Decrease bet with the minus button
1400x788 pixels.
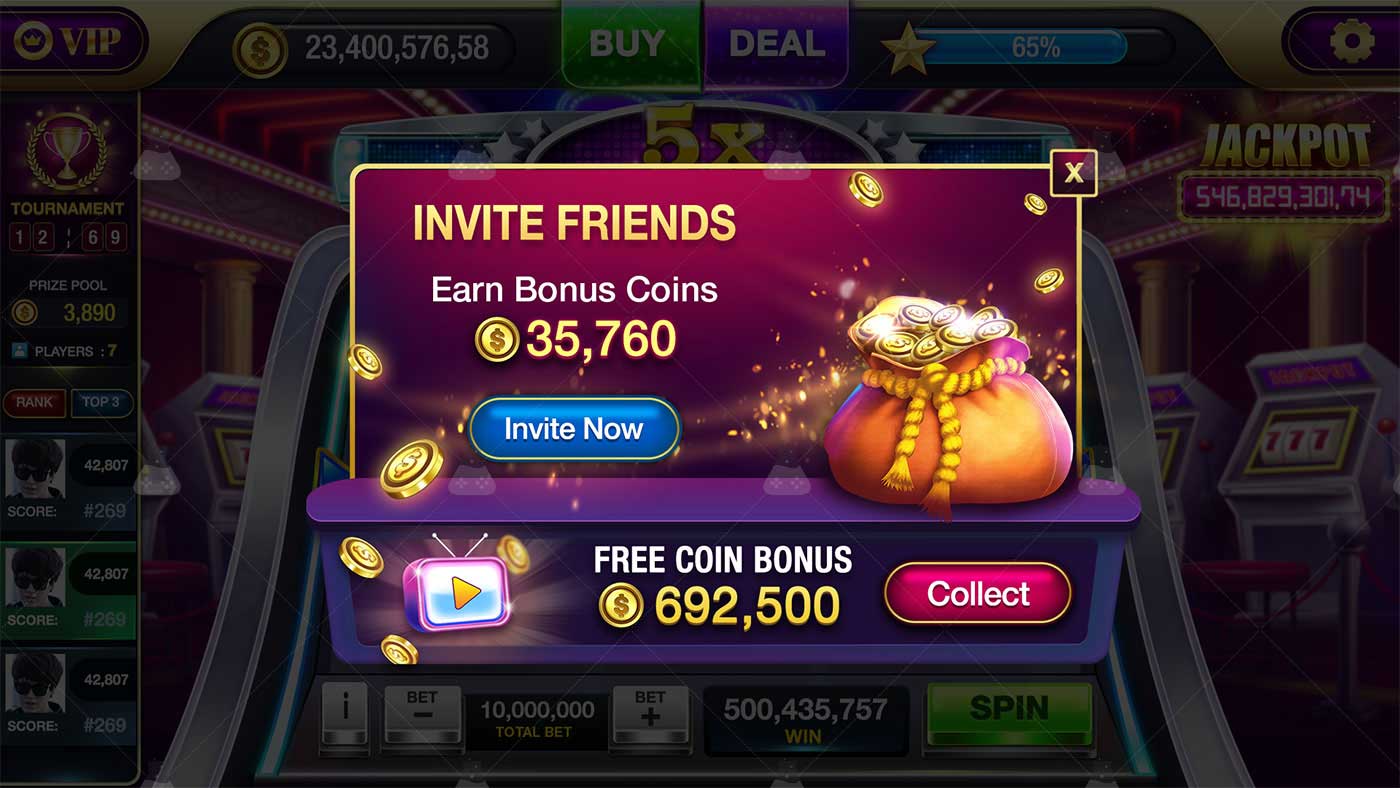click(x=421, y=712)
